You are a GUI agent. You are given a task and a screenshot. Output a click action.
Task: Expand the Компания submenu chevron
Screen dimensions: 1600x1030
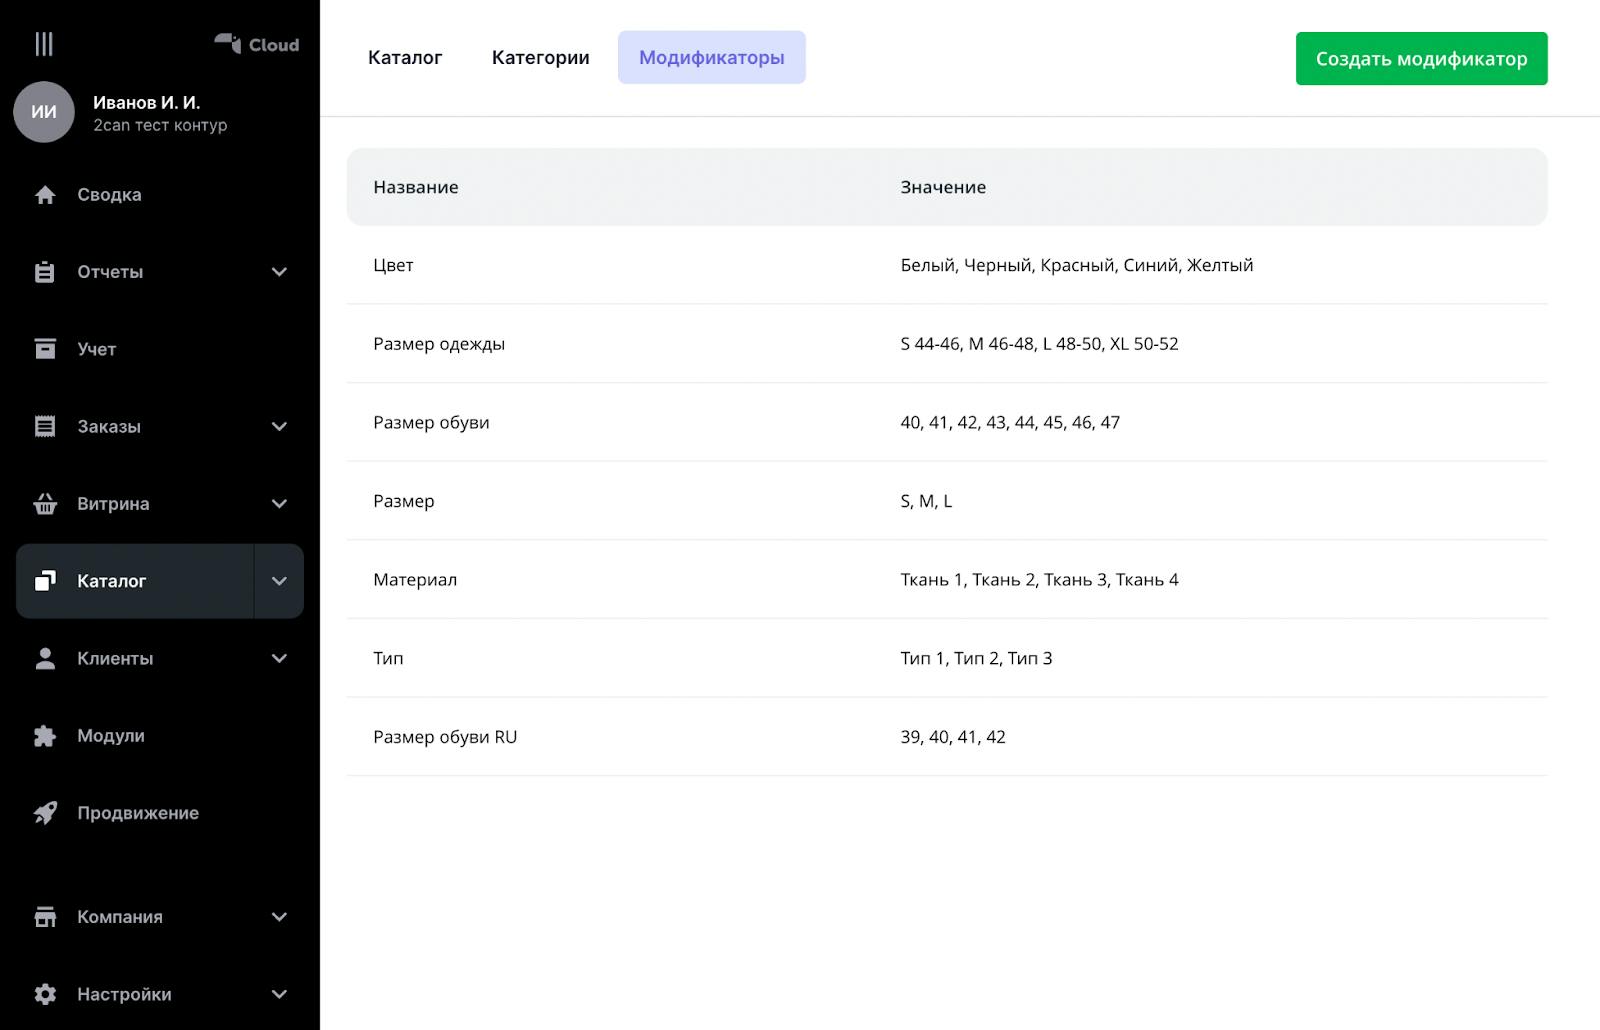pos(279,917)
